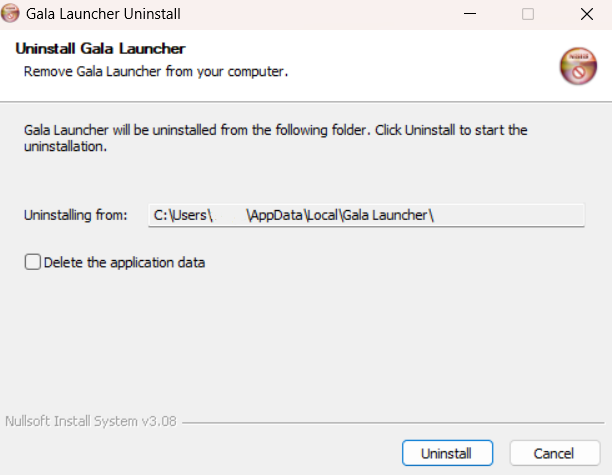
Task: Focus the Uninstalling from path field
Action: point(366,215)
